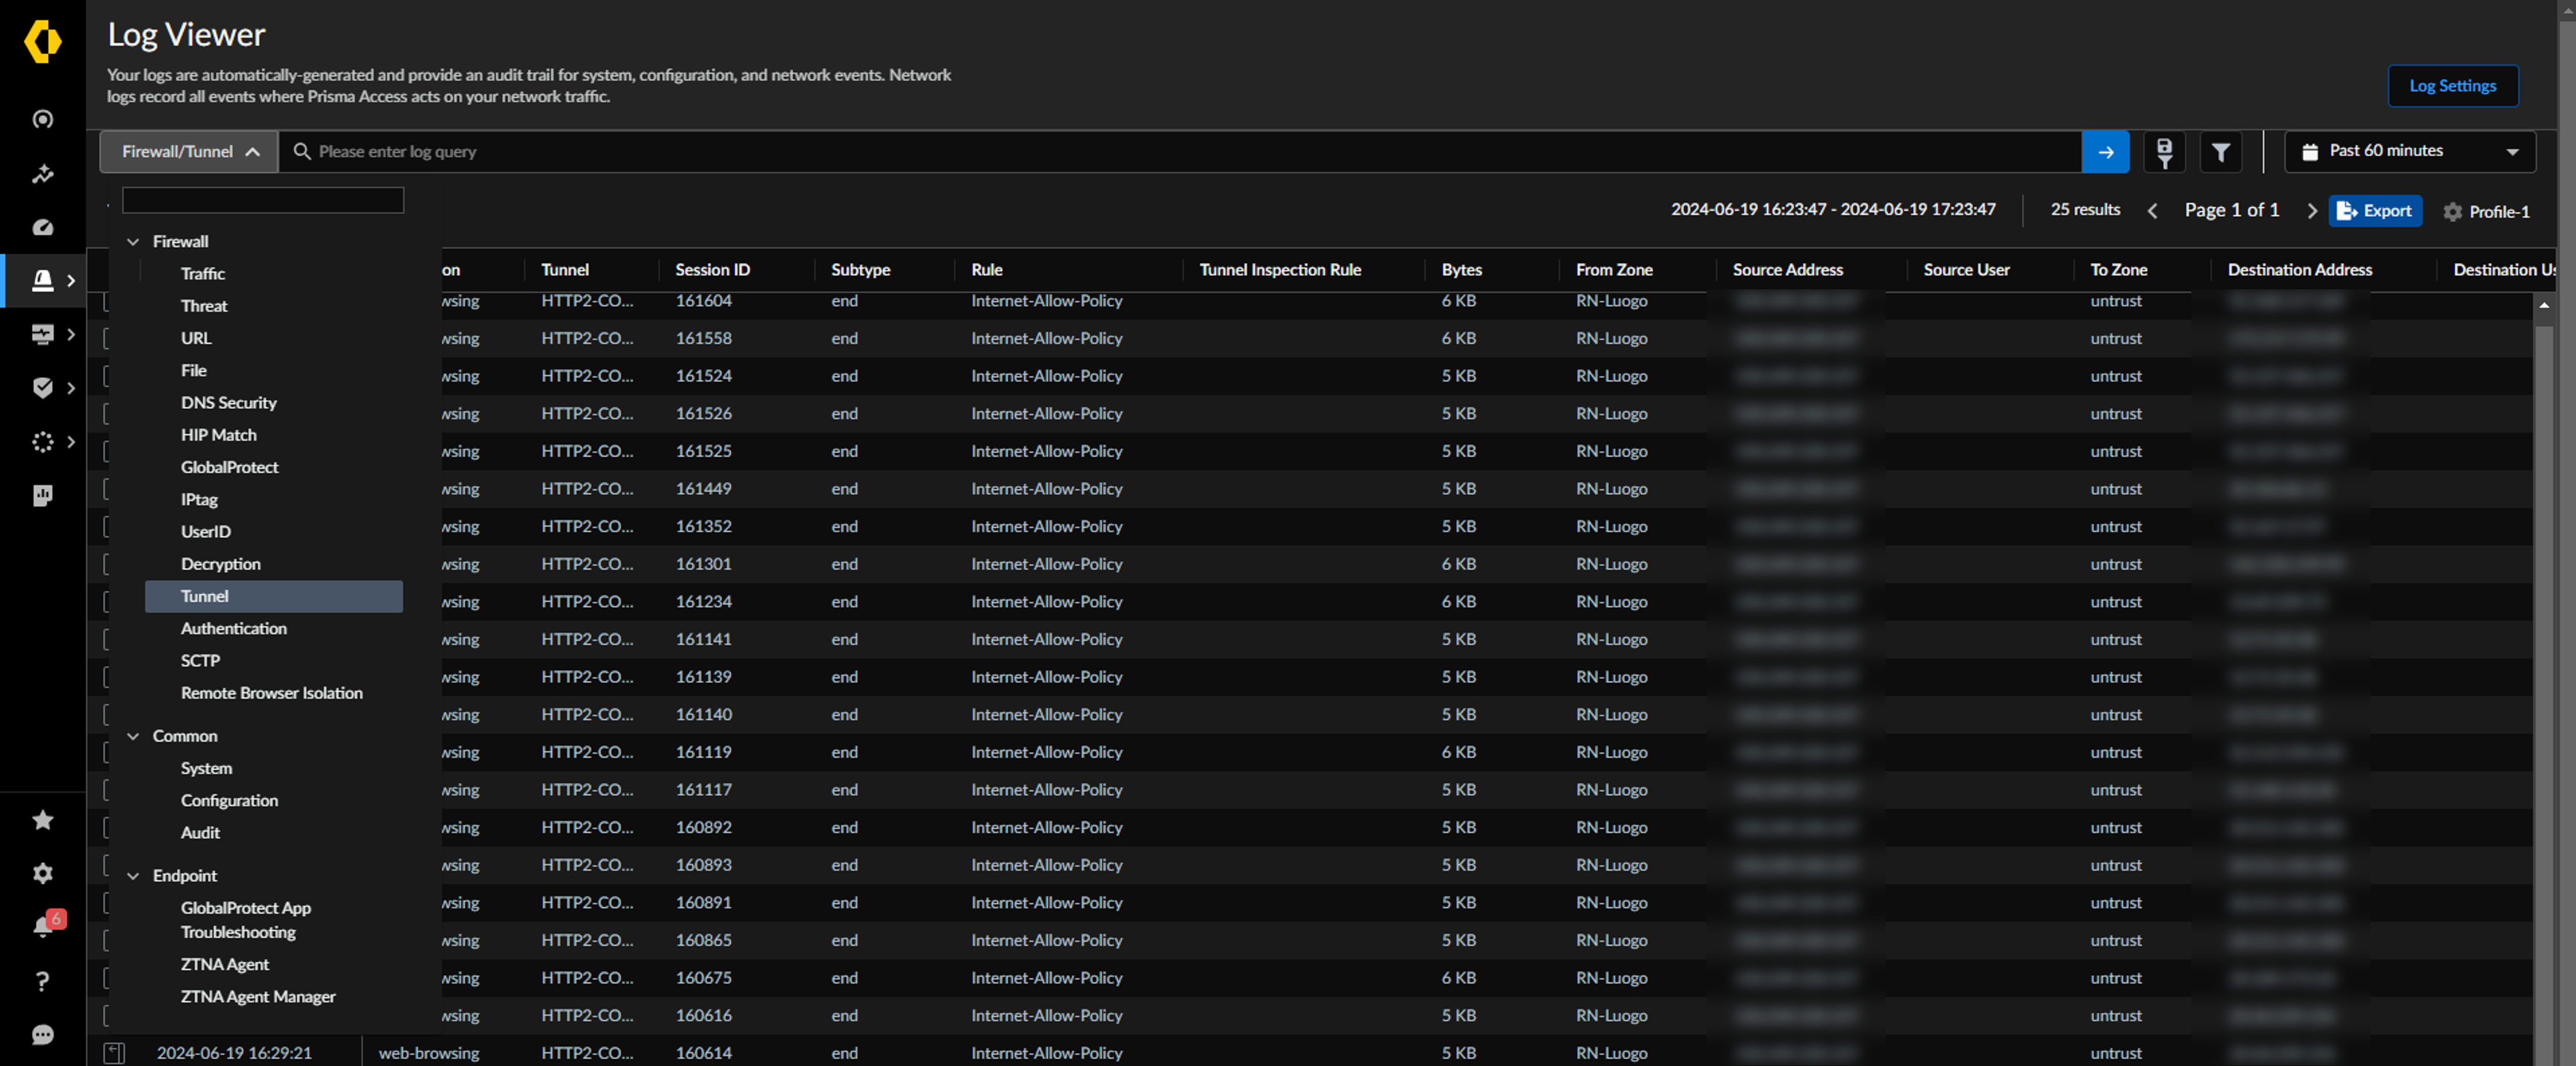This screenshot has width=2576, height=1066.
Task: Click the log type search box in dropdown
Action: (263, 201)
